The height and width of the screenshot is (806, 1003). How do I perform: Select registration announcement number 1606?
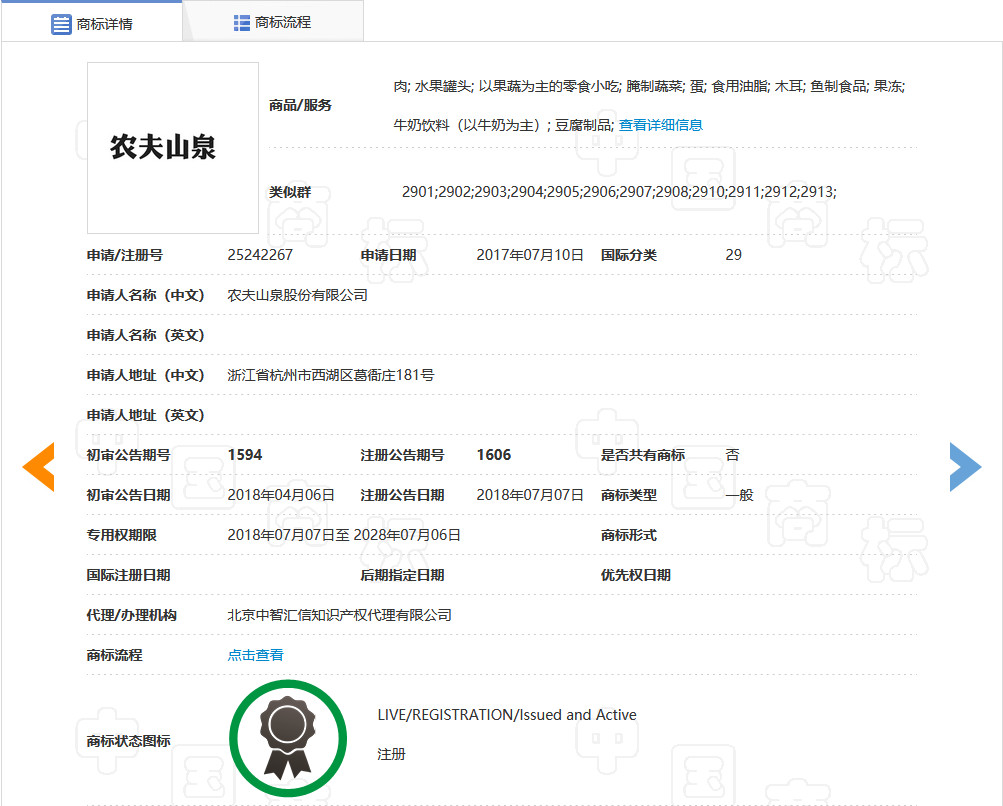coord(494,455)
